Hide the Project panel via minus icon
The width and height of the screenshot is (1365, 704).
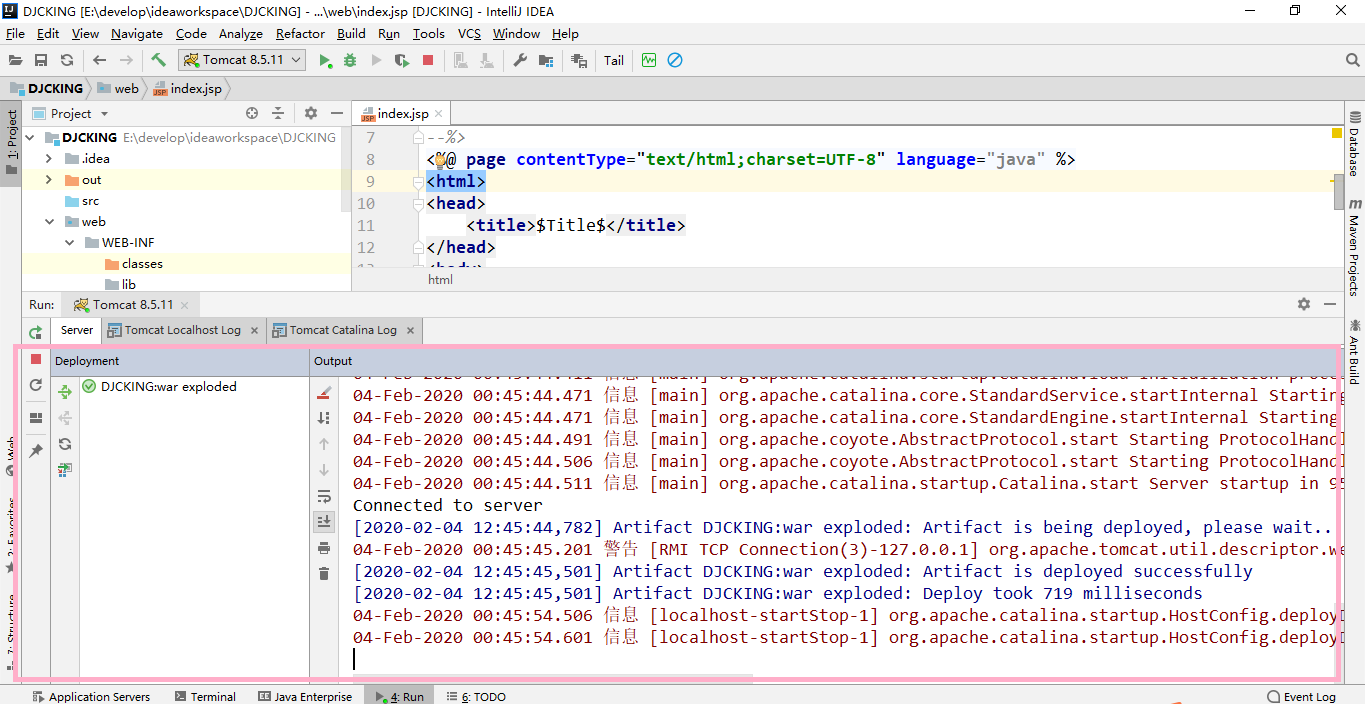pyautogui.click(x=337, y=114)
